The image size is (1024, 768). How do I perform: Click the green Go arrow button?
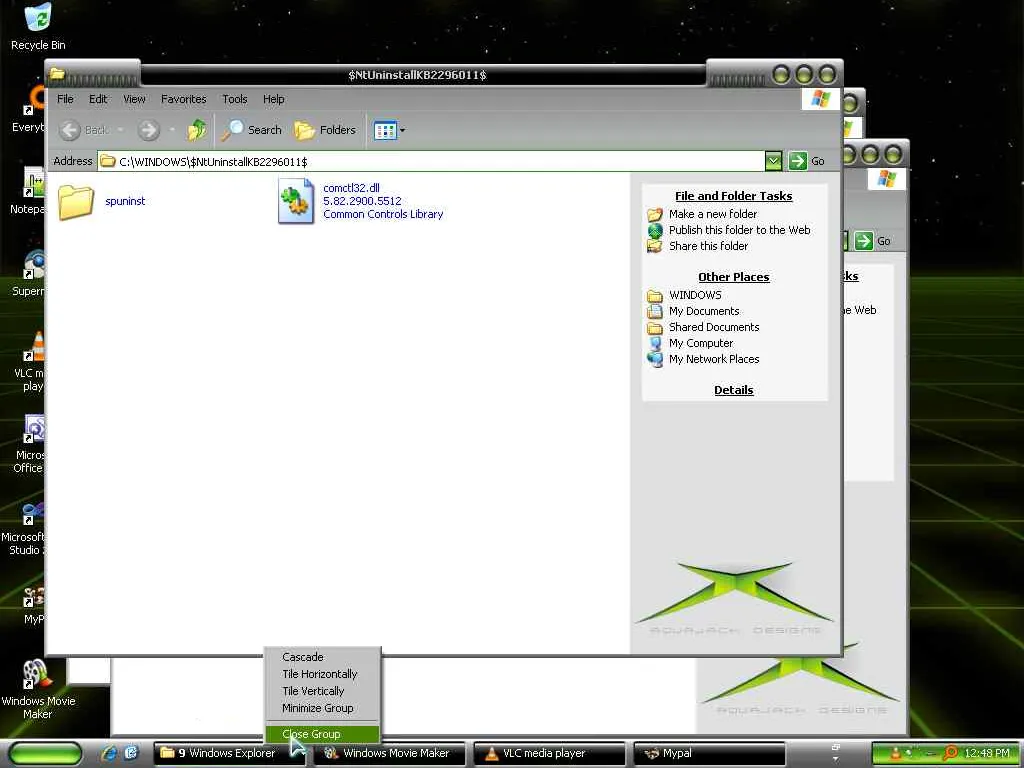[797, 161]
